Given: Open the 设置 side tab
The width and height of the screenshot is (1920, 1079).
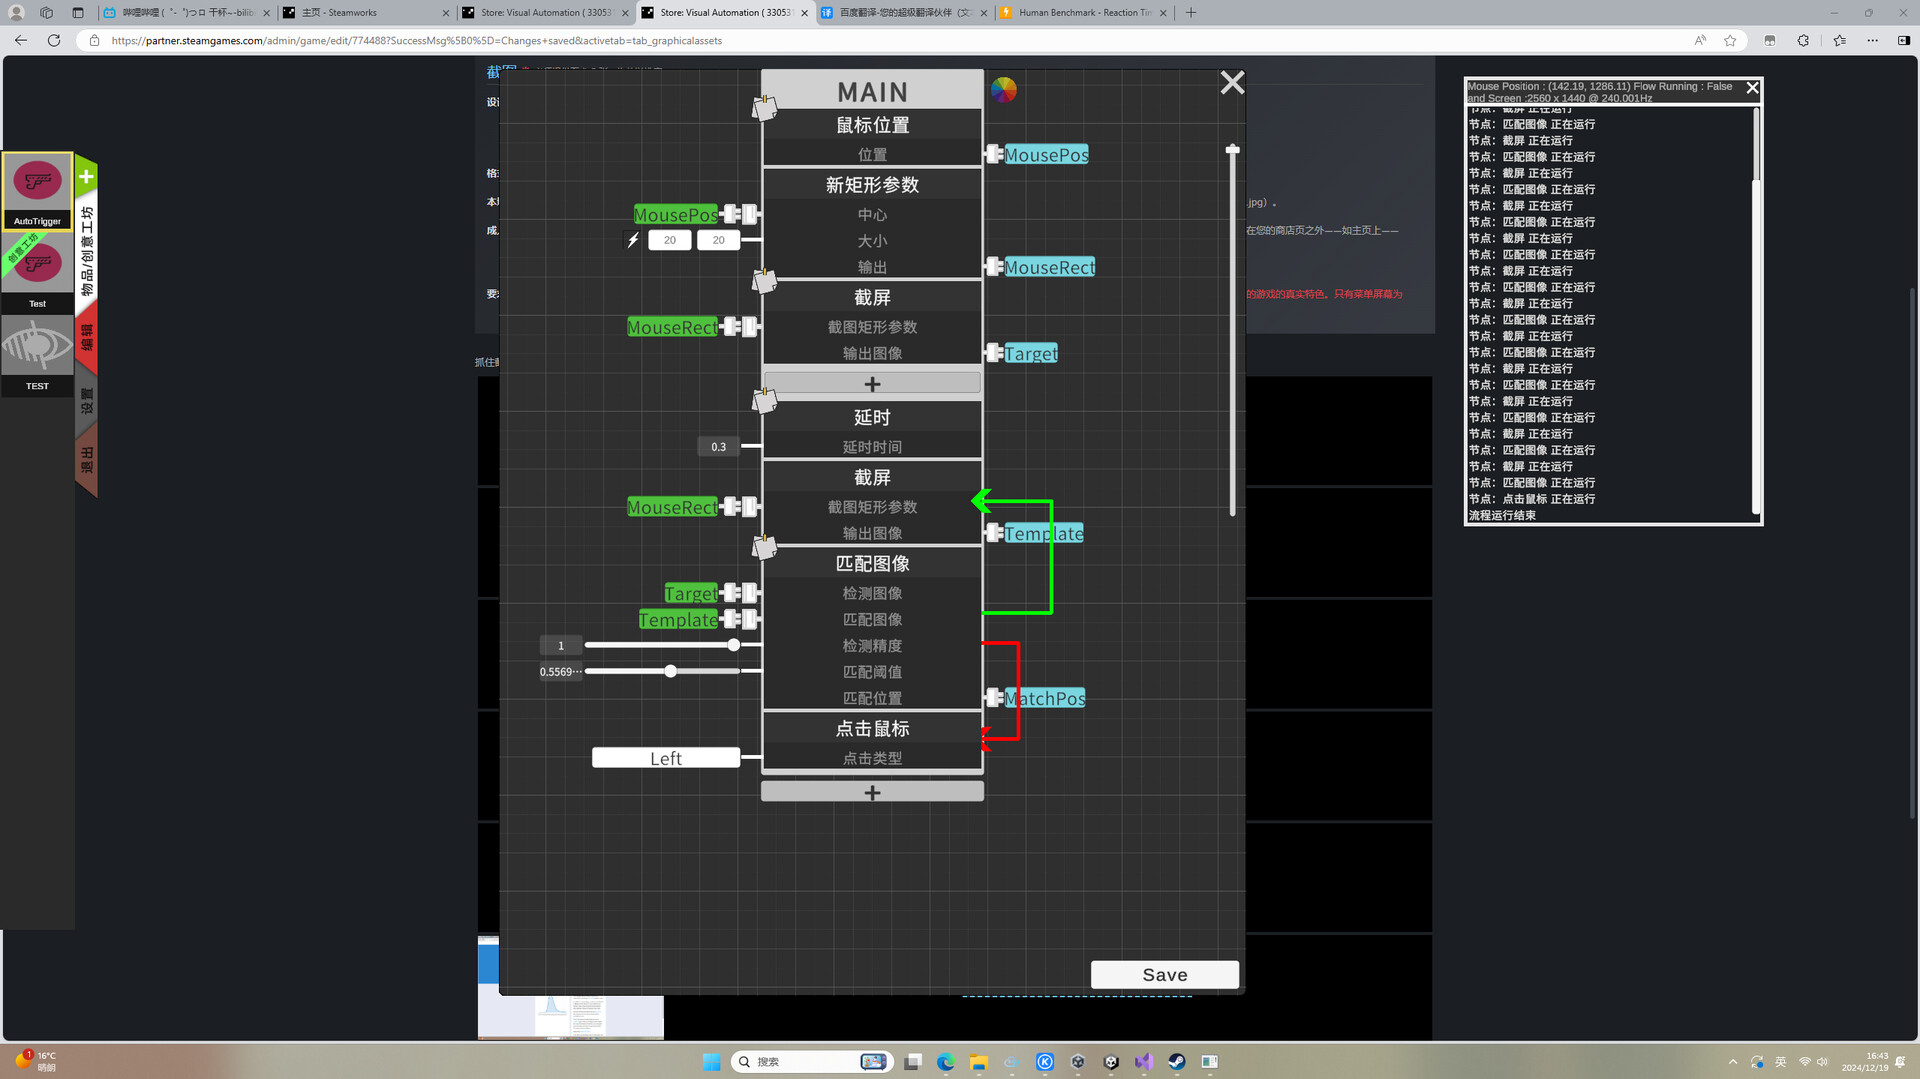Looking at the screenshot, I should 87,402.
